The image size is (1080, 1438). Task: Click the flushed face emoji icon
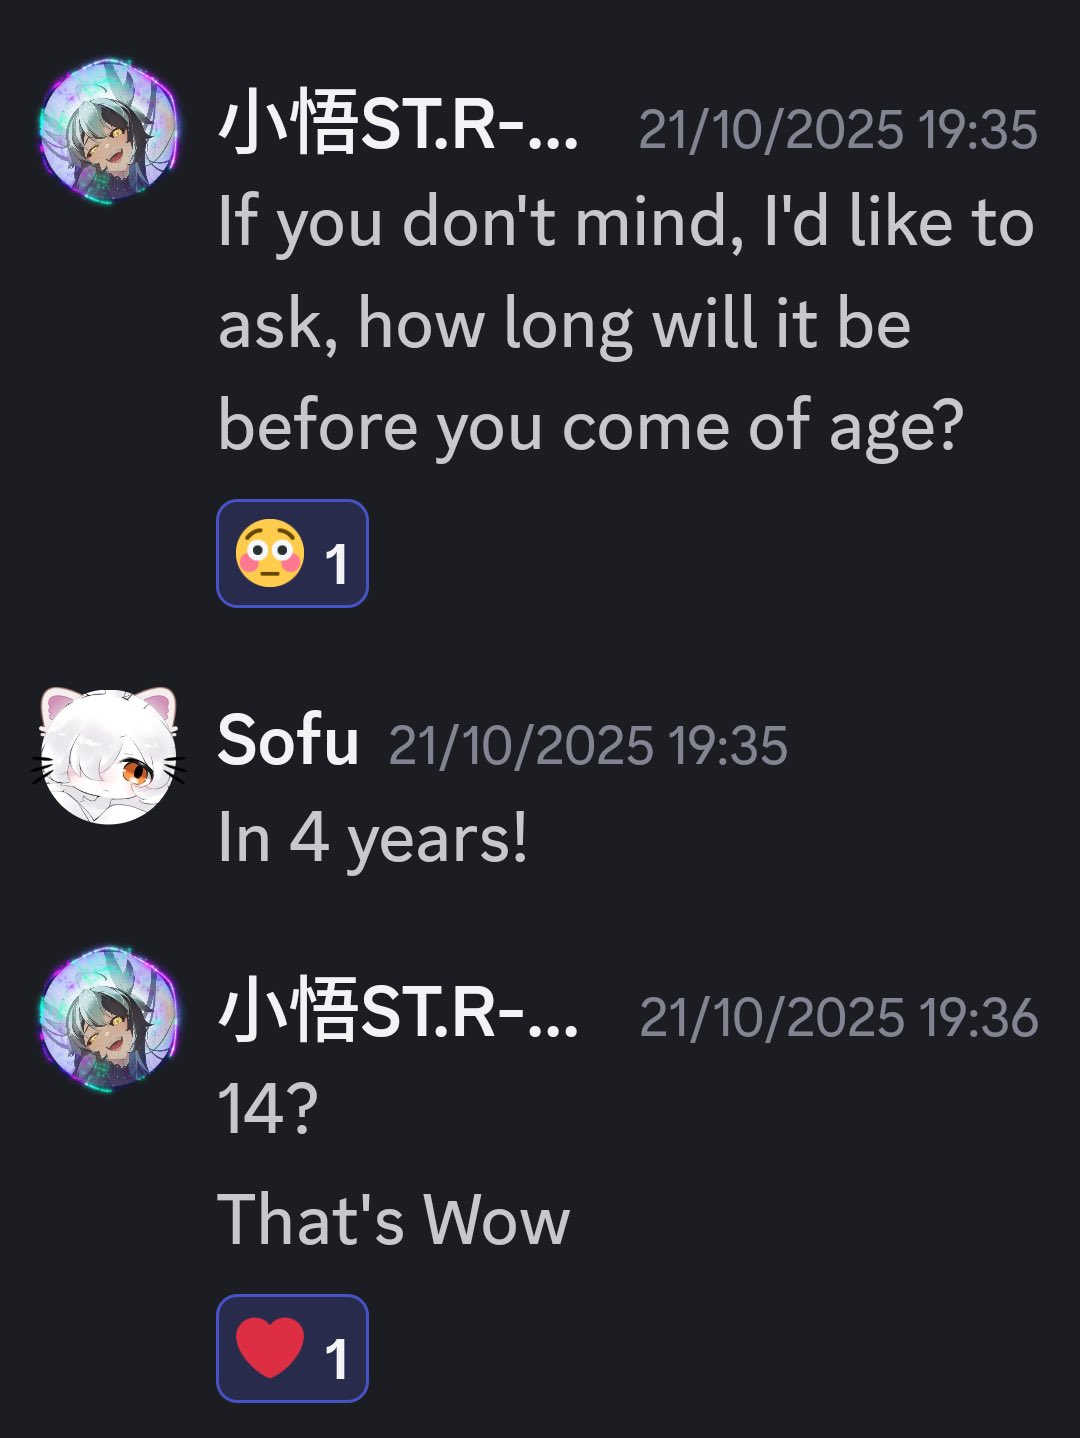click(270, 553)
